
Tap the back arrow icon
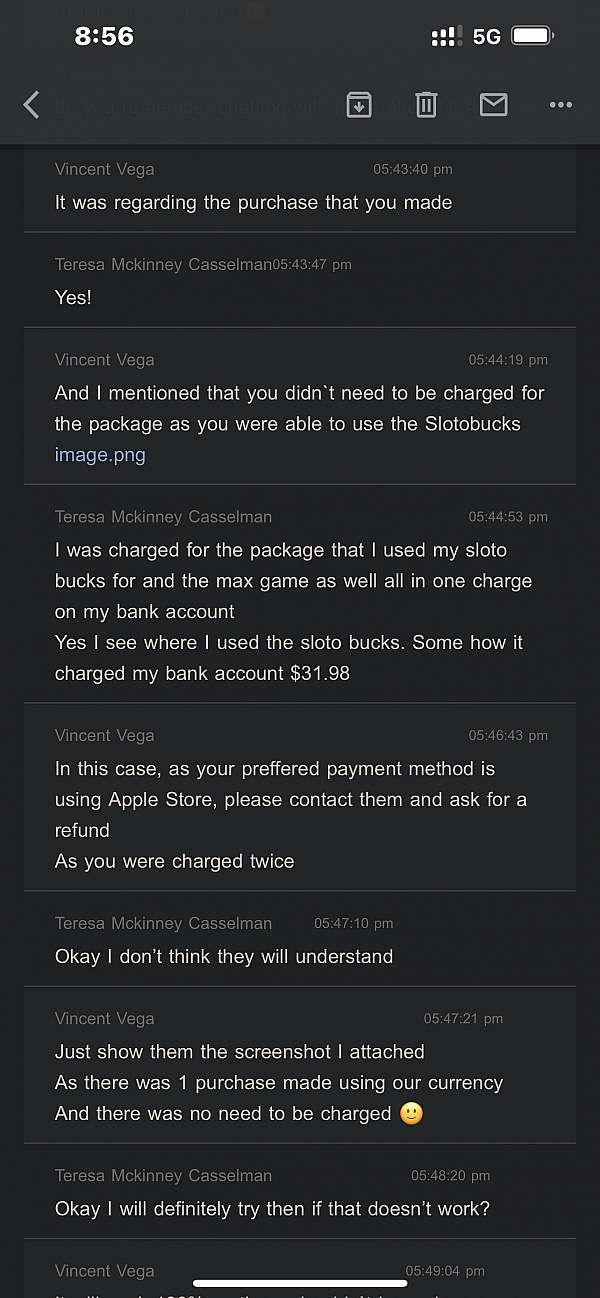click(32, 105)
